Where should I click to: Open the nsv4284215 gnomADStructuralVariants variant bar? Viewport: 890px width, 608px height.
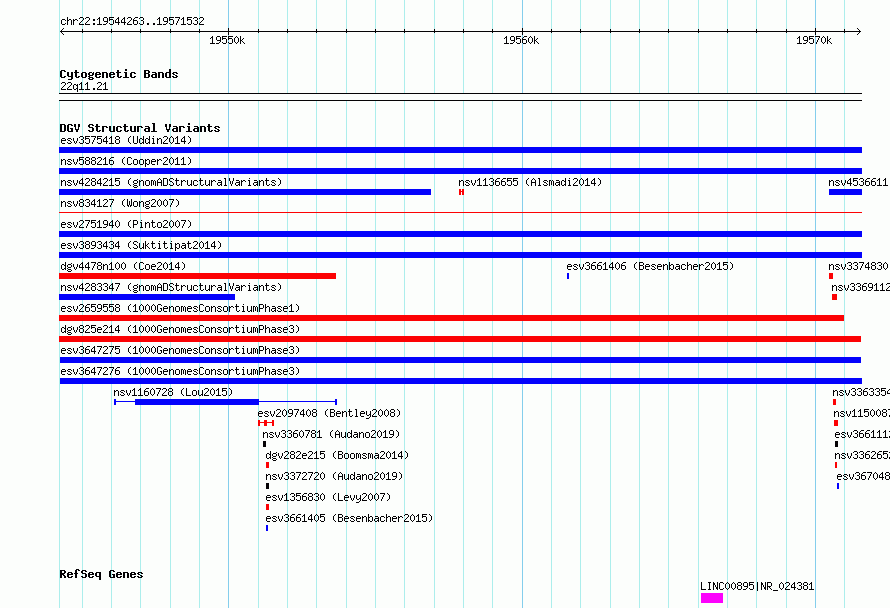tap(245, 192)
